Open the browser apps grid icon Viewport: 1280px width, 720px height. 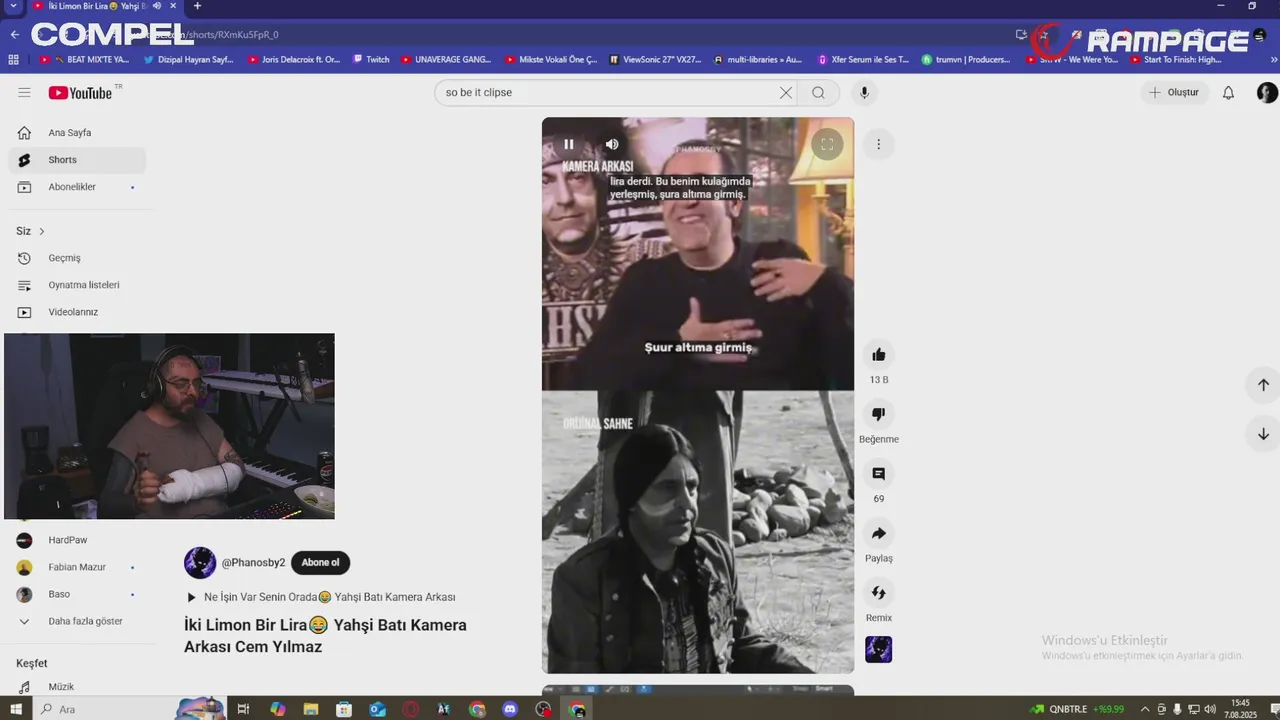pos(13,60)
